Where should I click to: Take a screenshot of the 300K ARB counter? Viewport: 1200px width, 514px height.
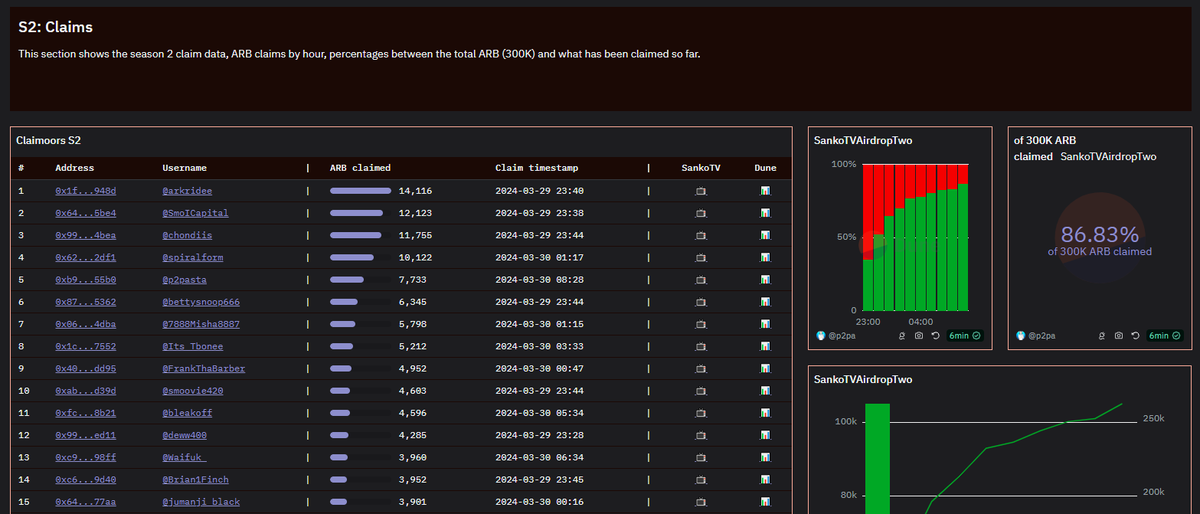point(1119,336)
